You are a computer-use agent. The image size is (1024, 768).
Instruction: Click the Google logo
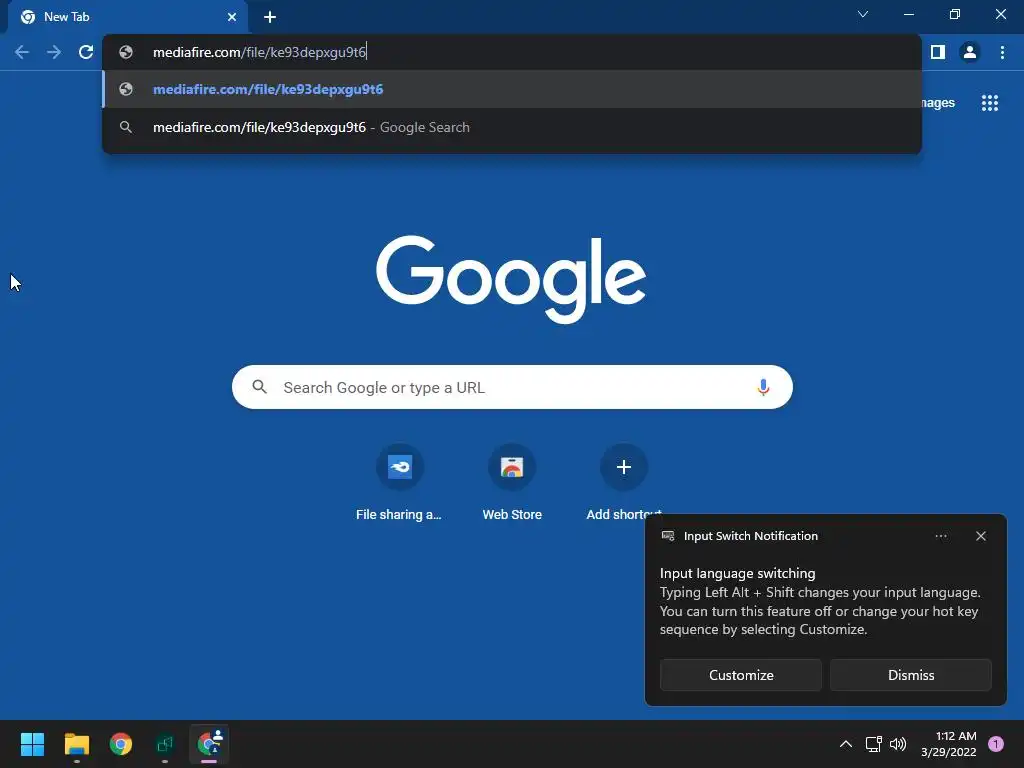pyautogui.click(x=511, y=279)
